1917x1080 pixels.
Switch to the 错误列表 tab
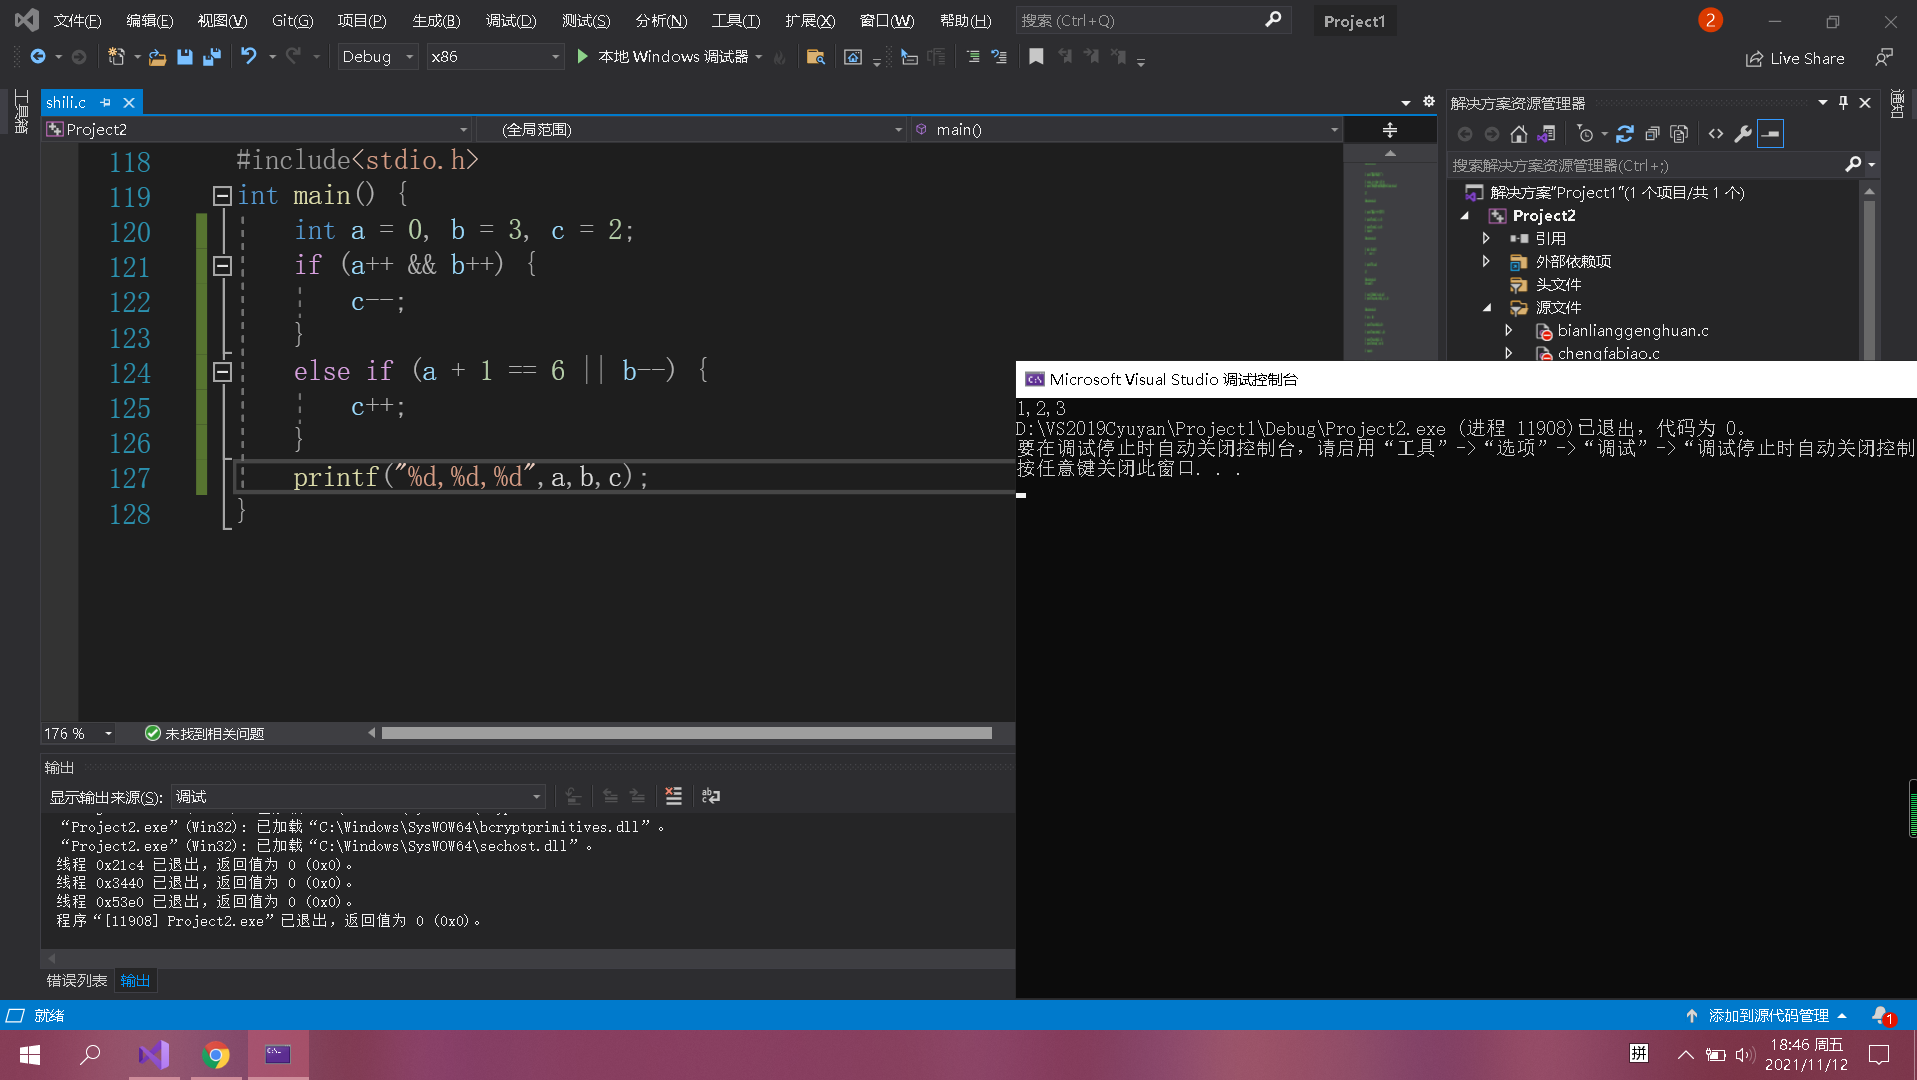[x=77, y=980]
